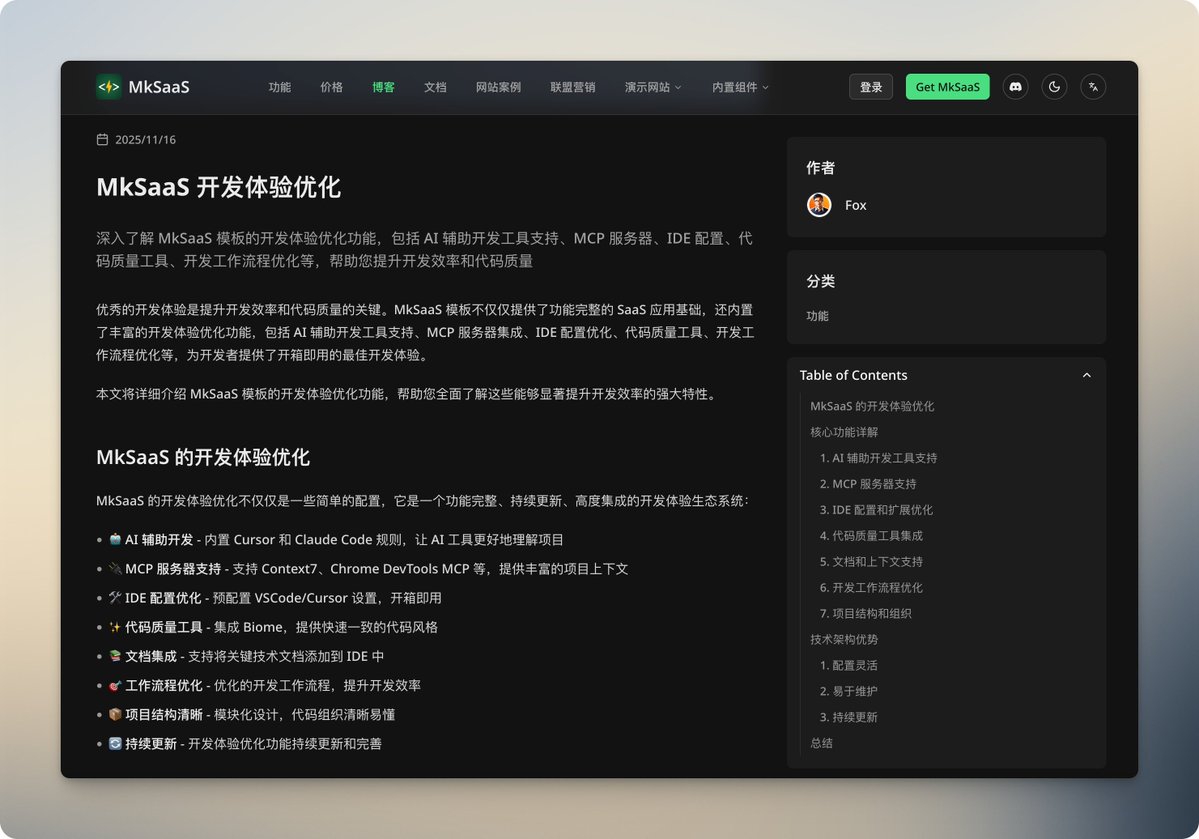
Task: Jump to 总结 in contents
Action: point(821,743)
